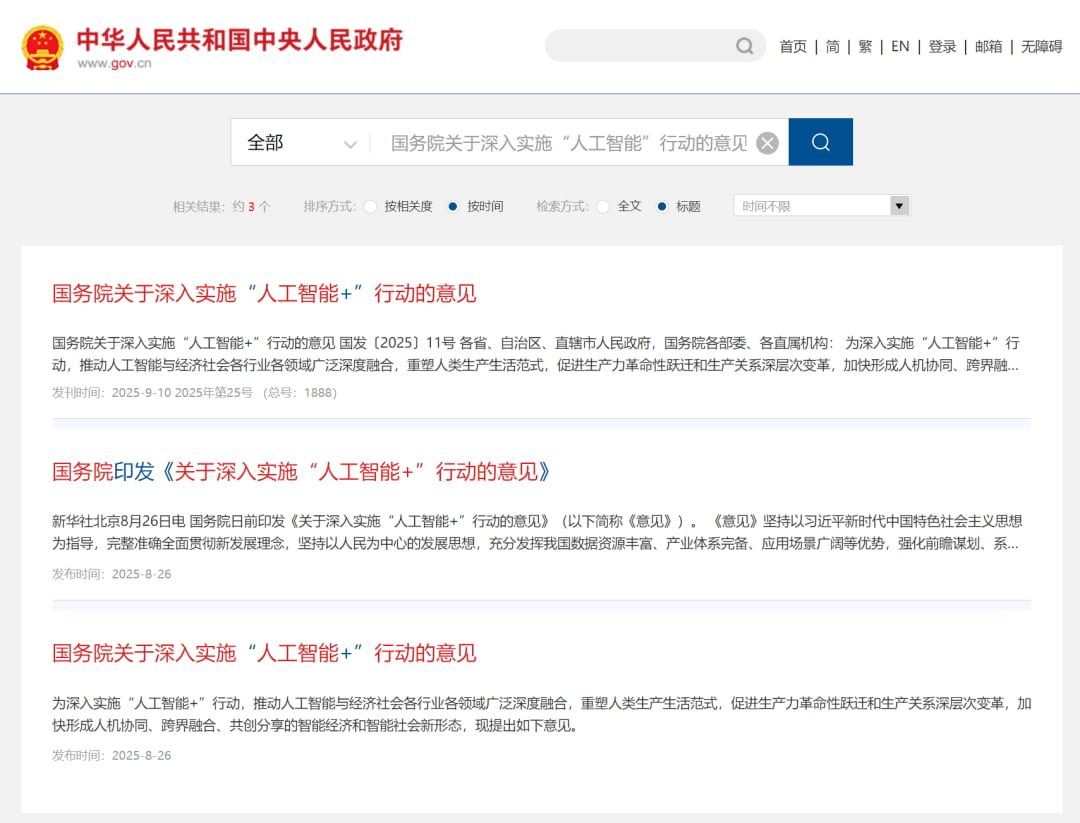Open 无障碍 accessibility mode
This screenshot has width=1080, height=823.
pos(1041,47)
